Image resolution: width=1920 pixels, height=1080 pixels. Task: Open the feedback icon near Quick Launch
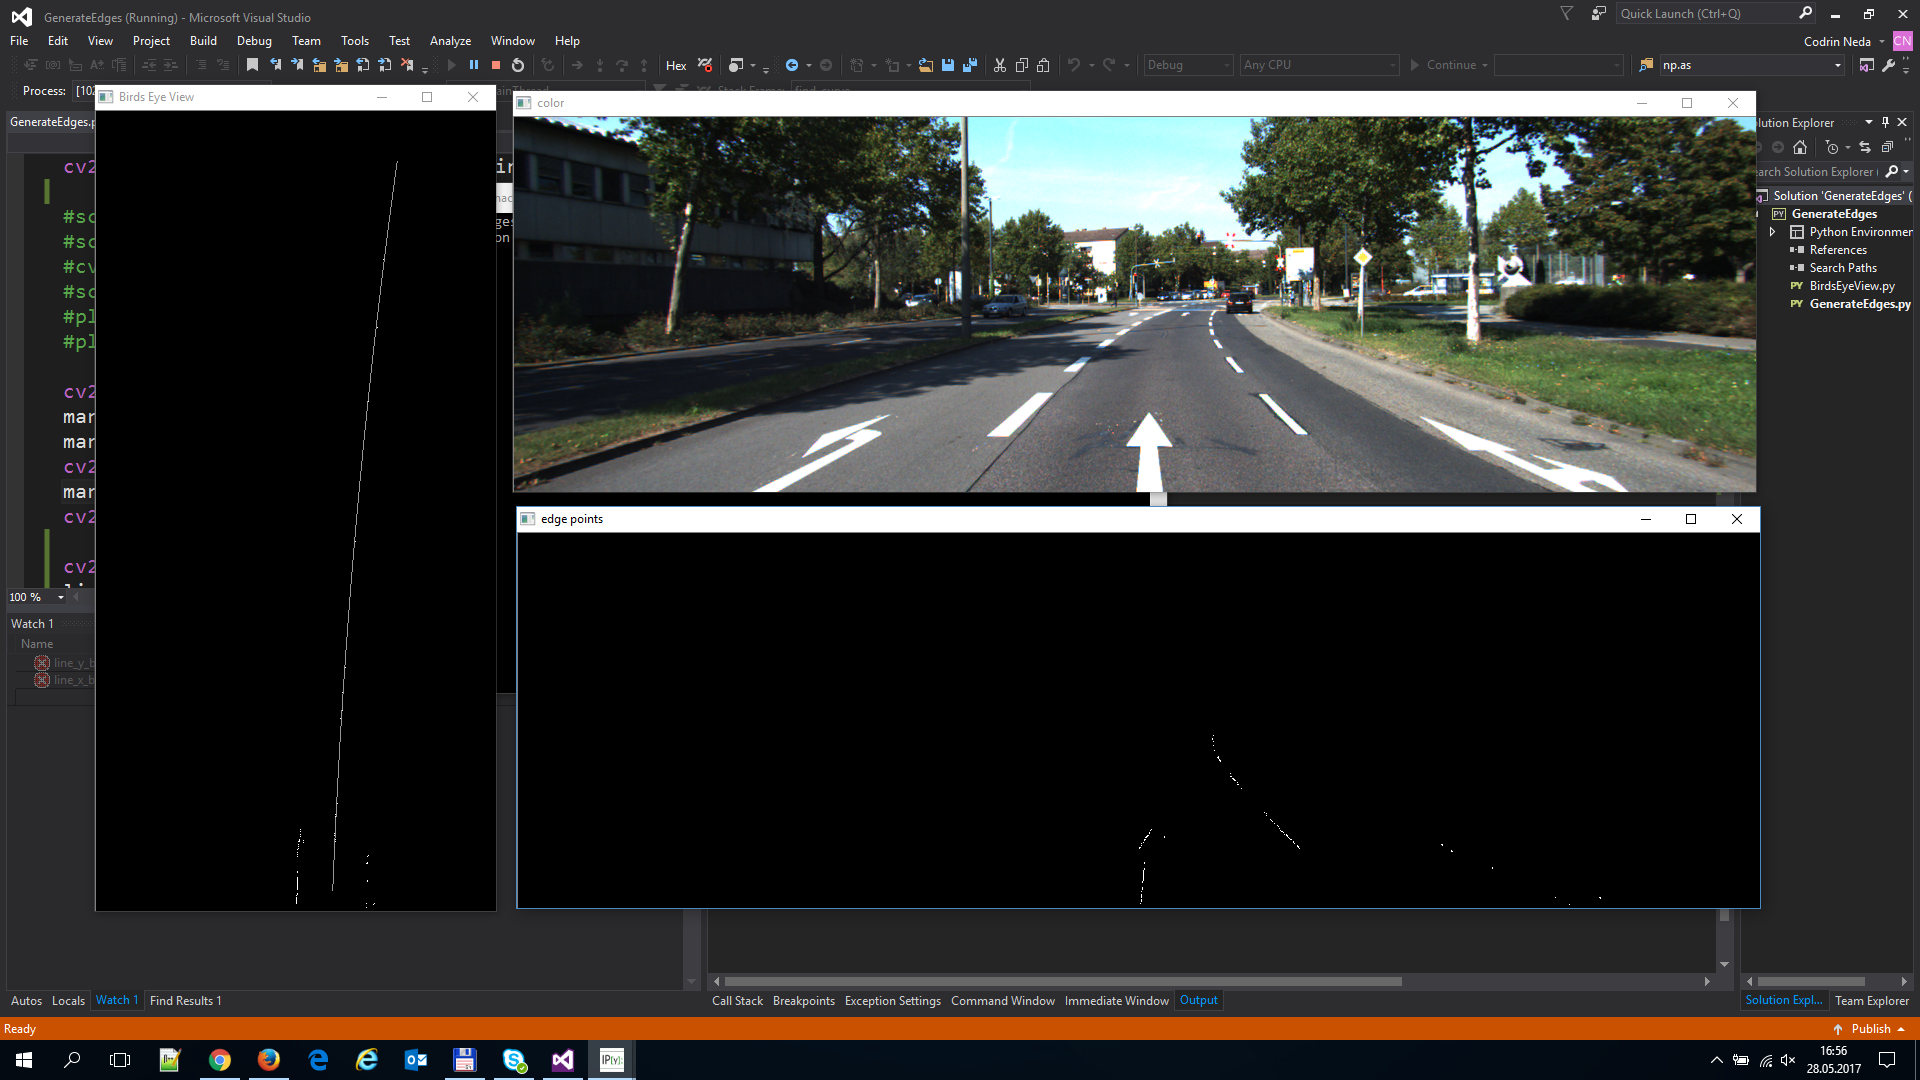[1598, 13]
